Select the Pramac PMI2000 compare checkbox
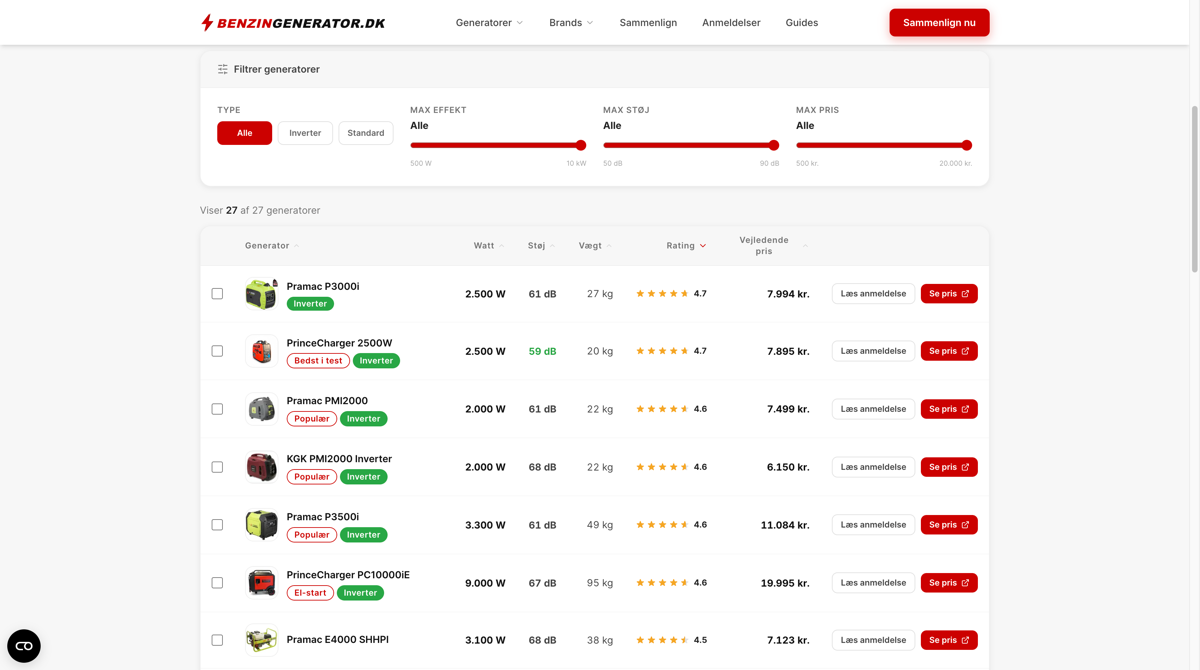The image size is (1200, 670). click(217, 409)
